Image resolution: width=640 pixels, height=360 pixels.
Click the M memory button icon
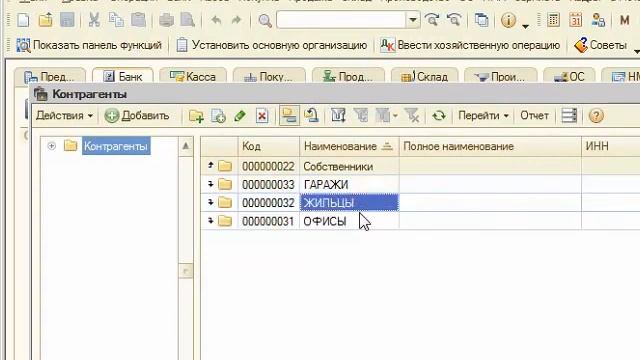(x=624, y=20)
